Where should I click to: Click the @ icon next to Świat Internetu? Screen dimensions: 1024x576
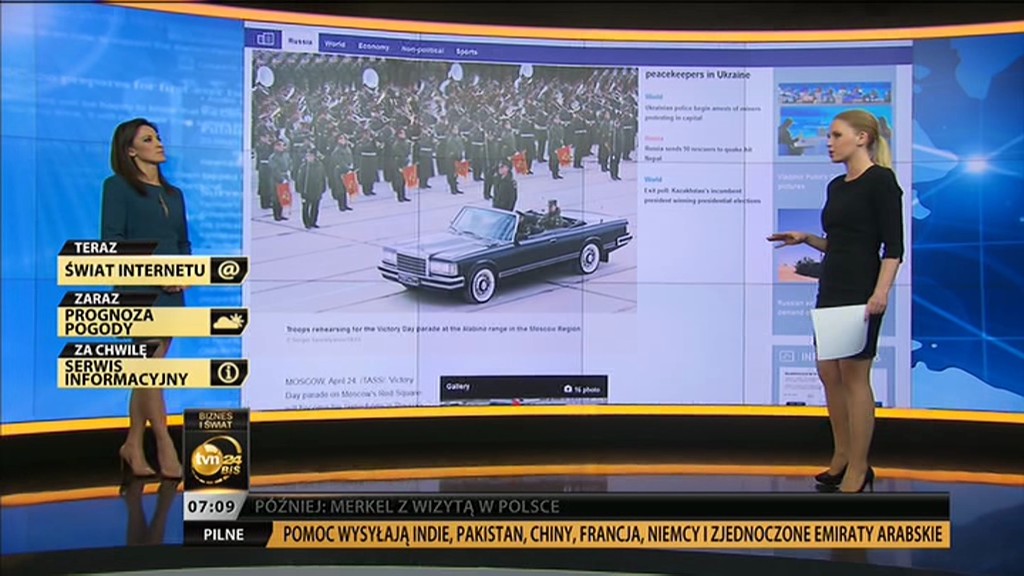click(x=228, y=270)
